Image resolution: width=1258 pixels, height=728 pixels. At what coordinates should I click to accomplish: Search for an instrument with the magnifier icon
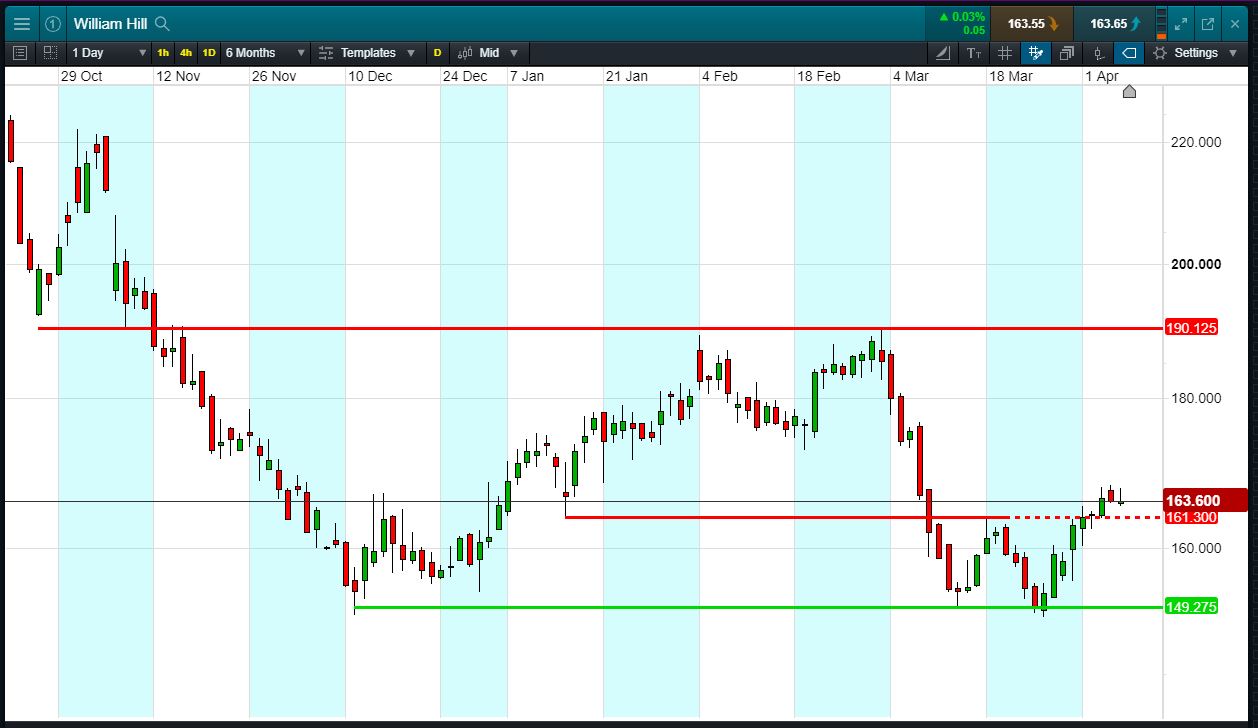coord(163,24)
